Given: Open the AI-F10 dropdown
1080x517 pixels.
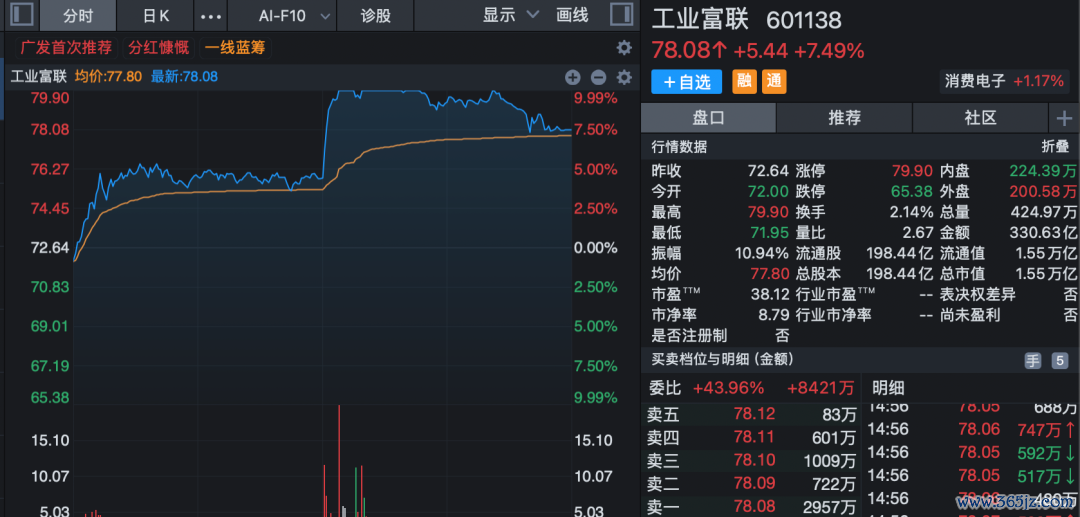Looking at the screenshot, I should [x=294, y=15].
